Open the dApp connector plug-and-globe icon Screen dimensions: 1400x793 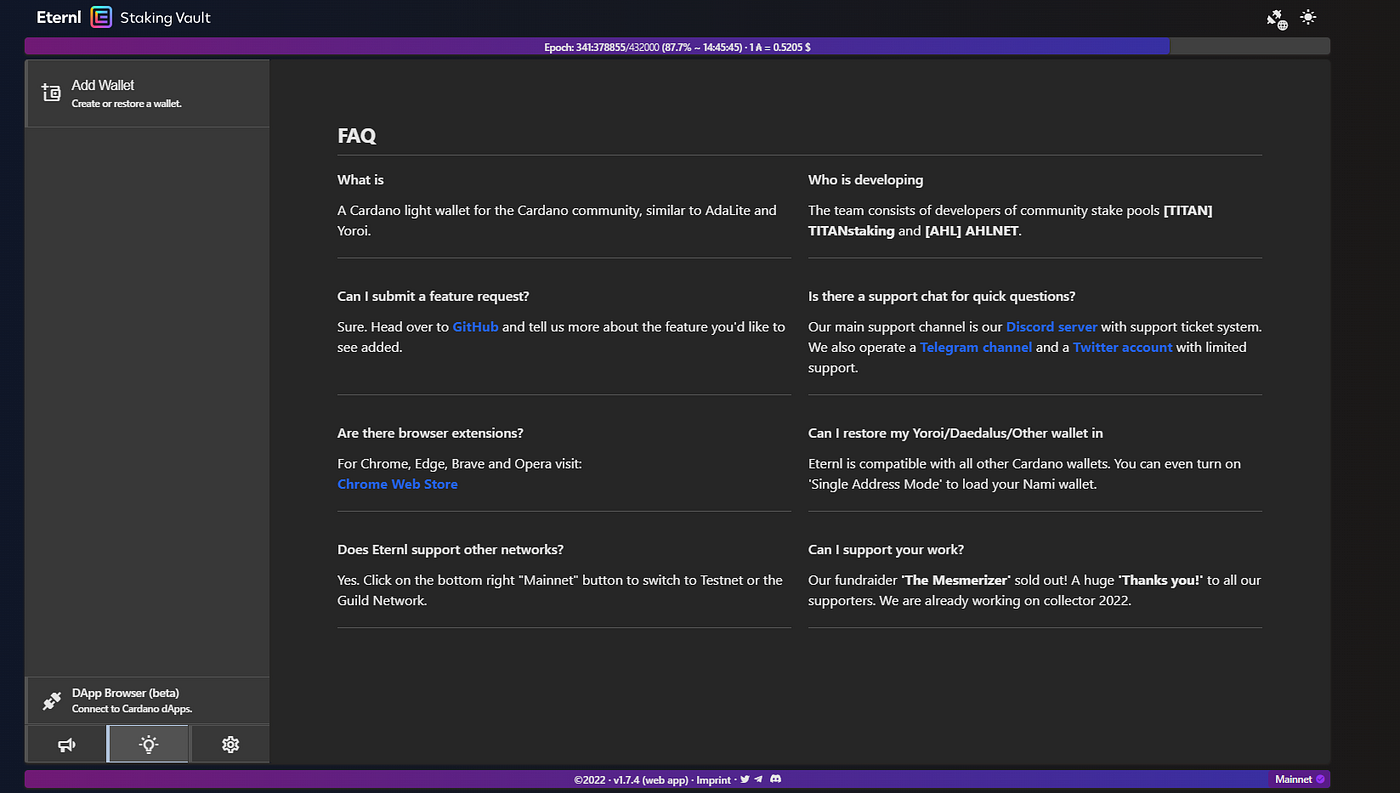click(x=1277, y=18)
